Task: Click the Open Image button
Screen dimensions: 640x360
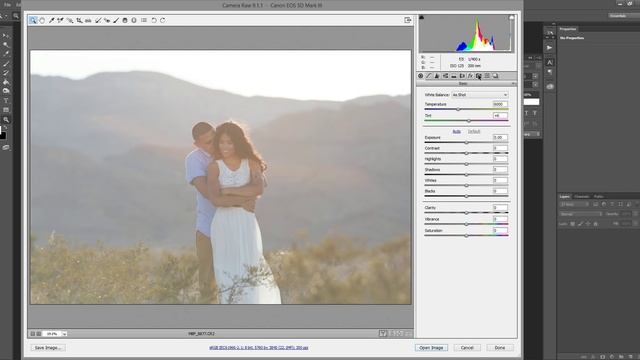Action: 431,348
